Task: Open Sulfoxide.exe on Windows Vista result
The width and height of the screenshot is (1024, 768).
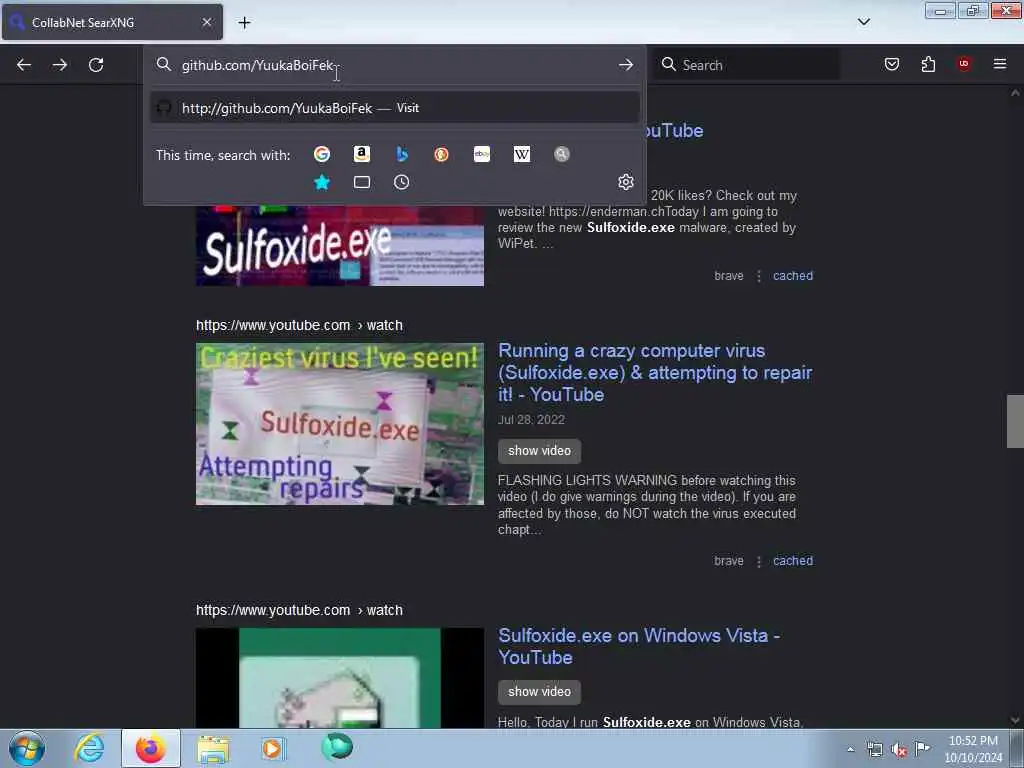Action: pyautogui.click(x=639, y=647)
